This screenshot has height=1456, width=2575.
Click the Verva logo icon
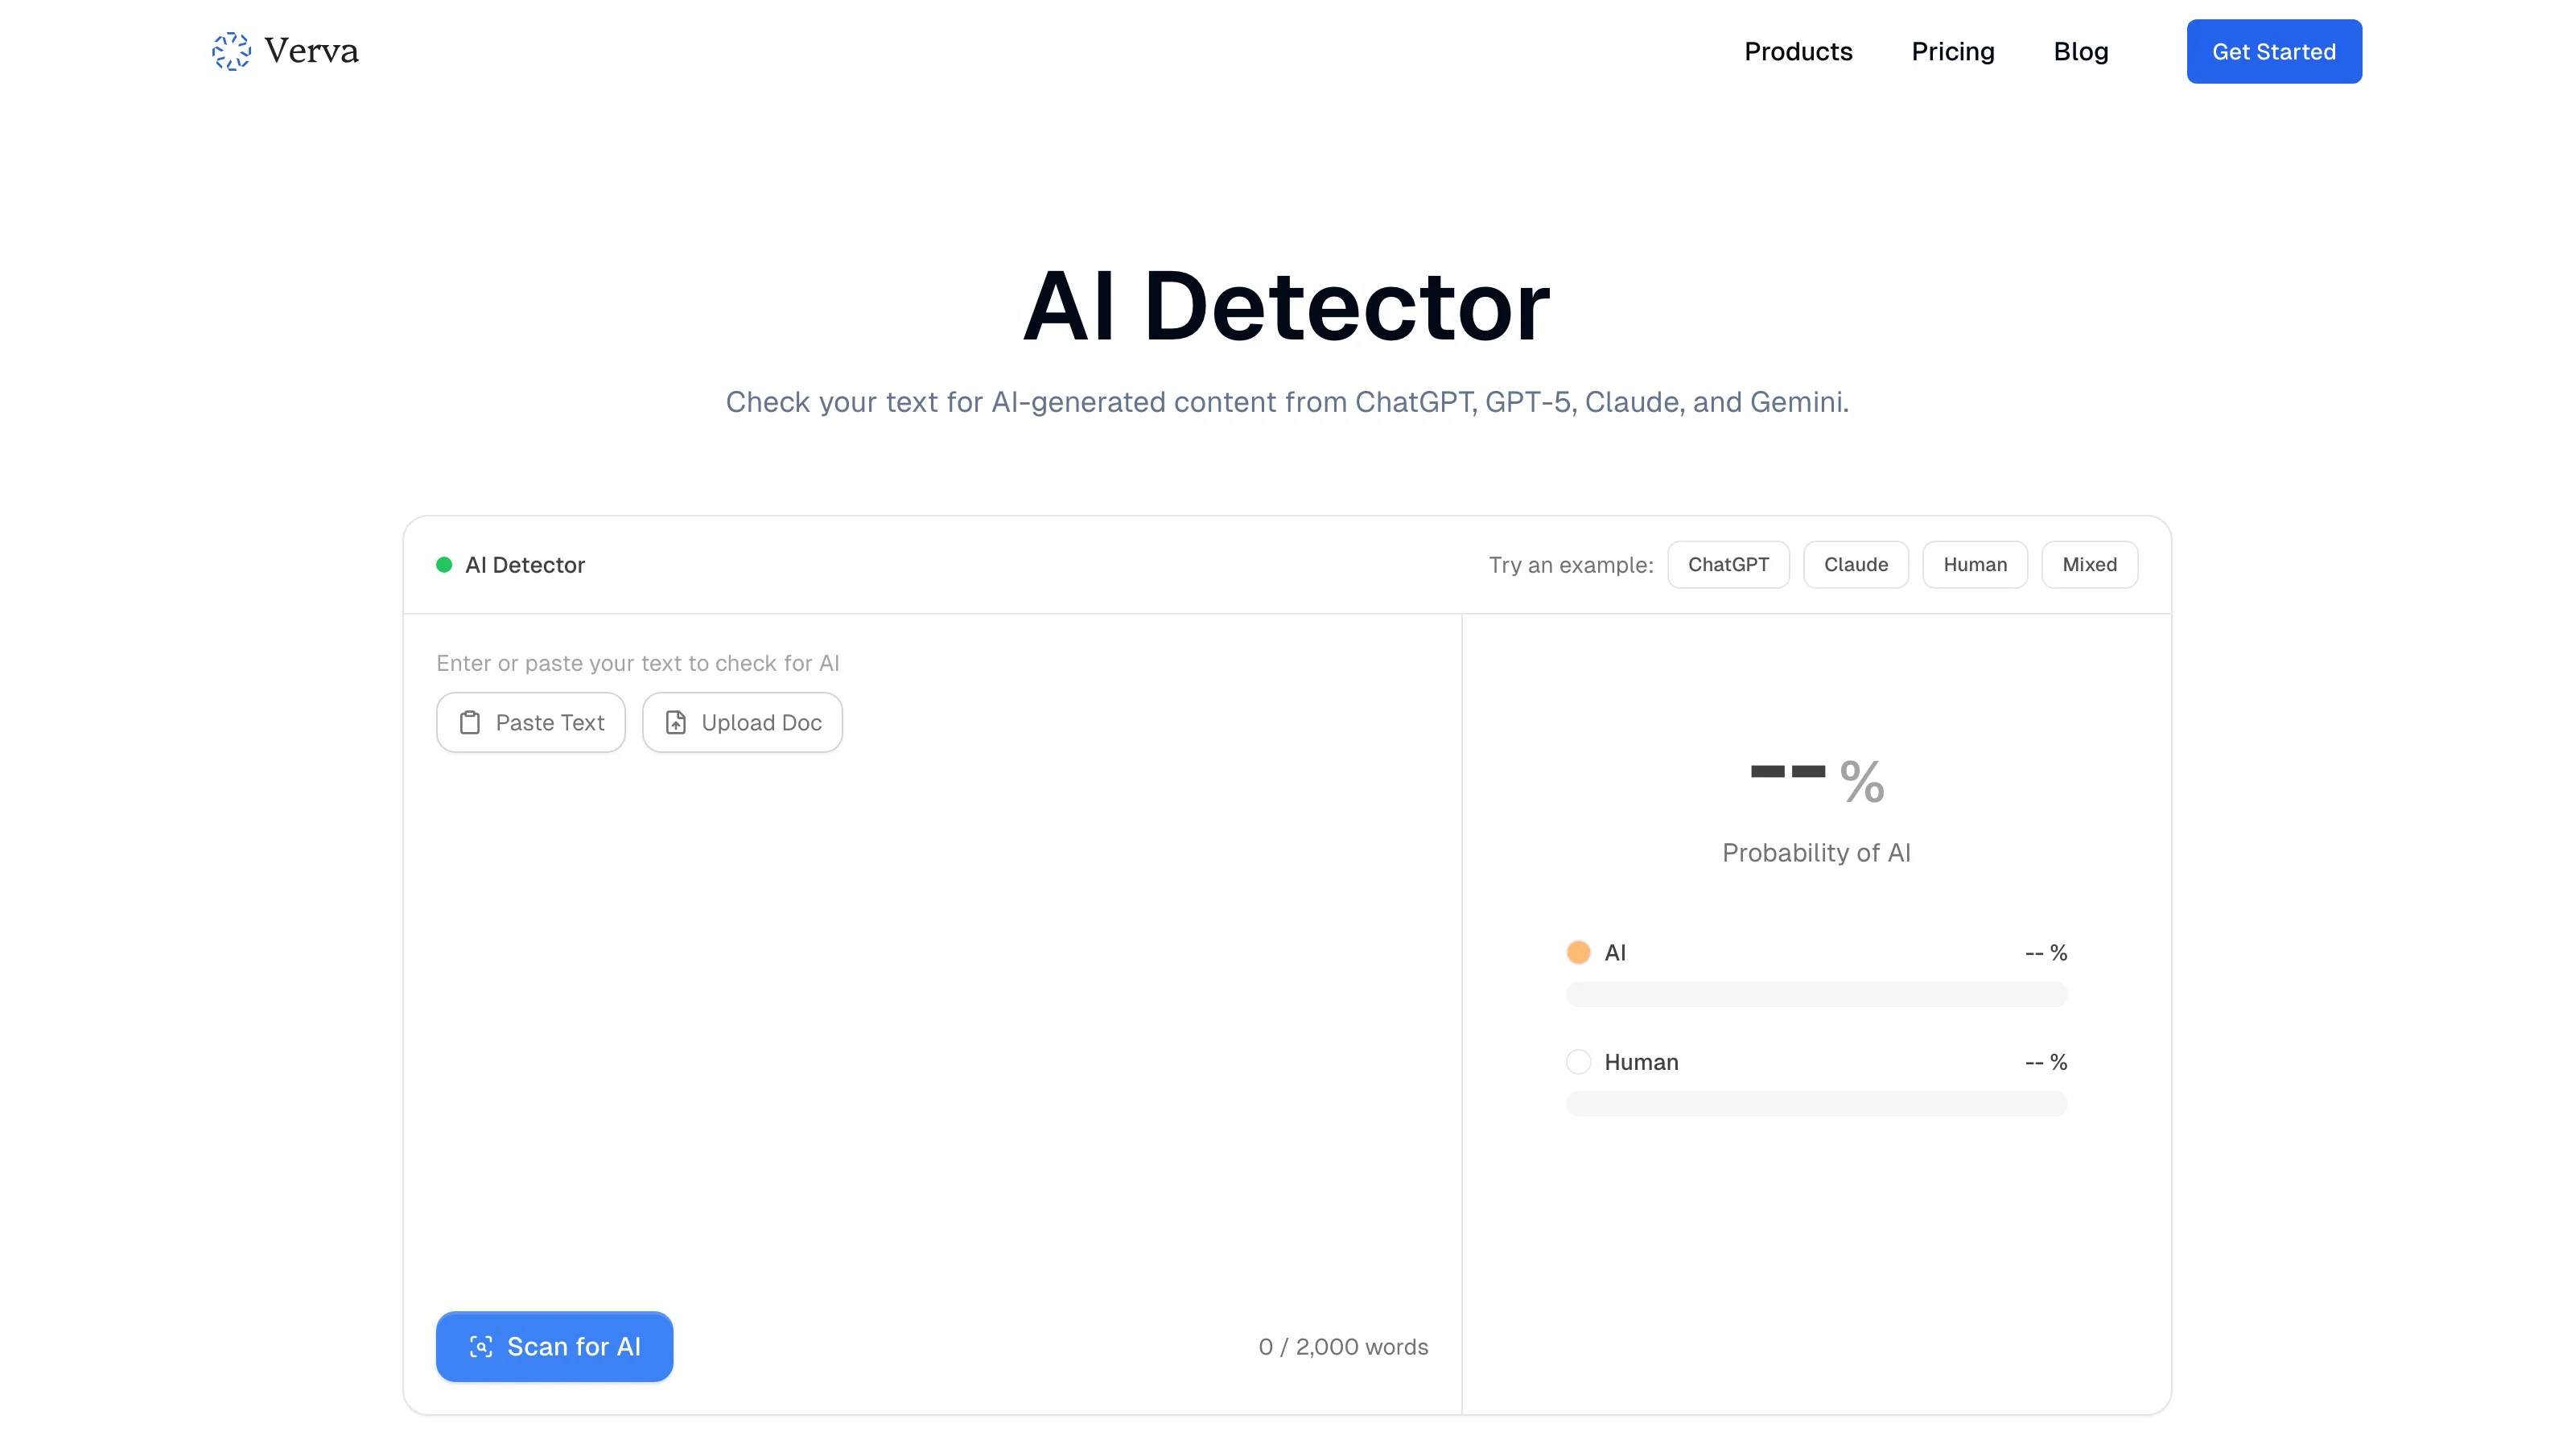click(x=231, y=51)
